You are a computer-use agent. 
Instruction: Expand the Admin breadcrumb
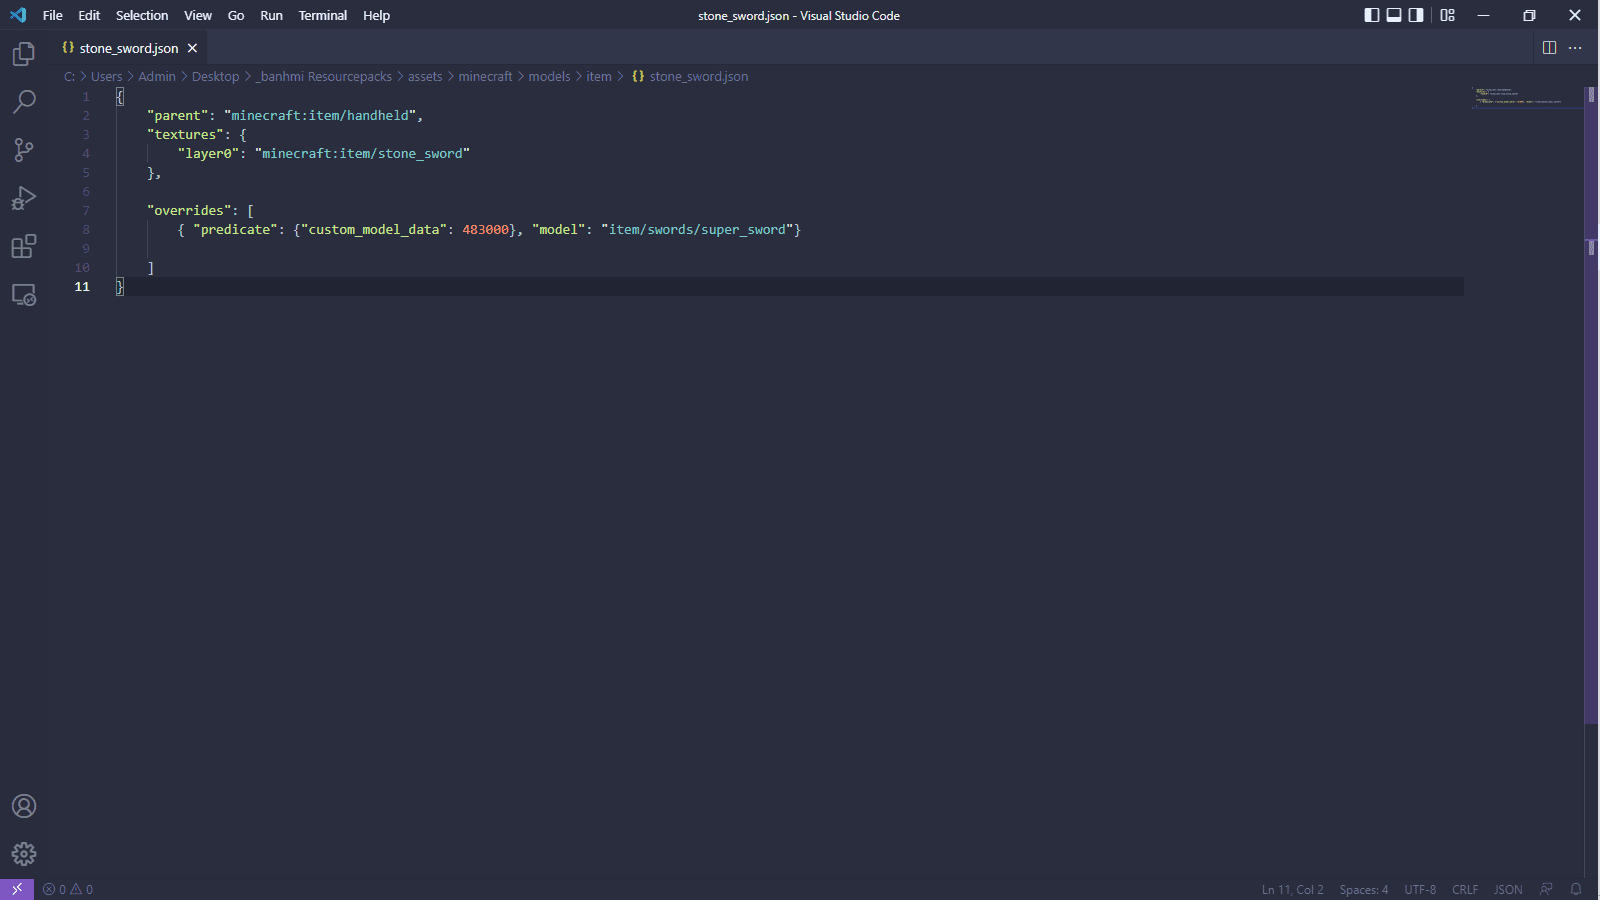coord(157,76)
